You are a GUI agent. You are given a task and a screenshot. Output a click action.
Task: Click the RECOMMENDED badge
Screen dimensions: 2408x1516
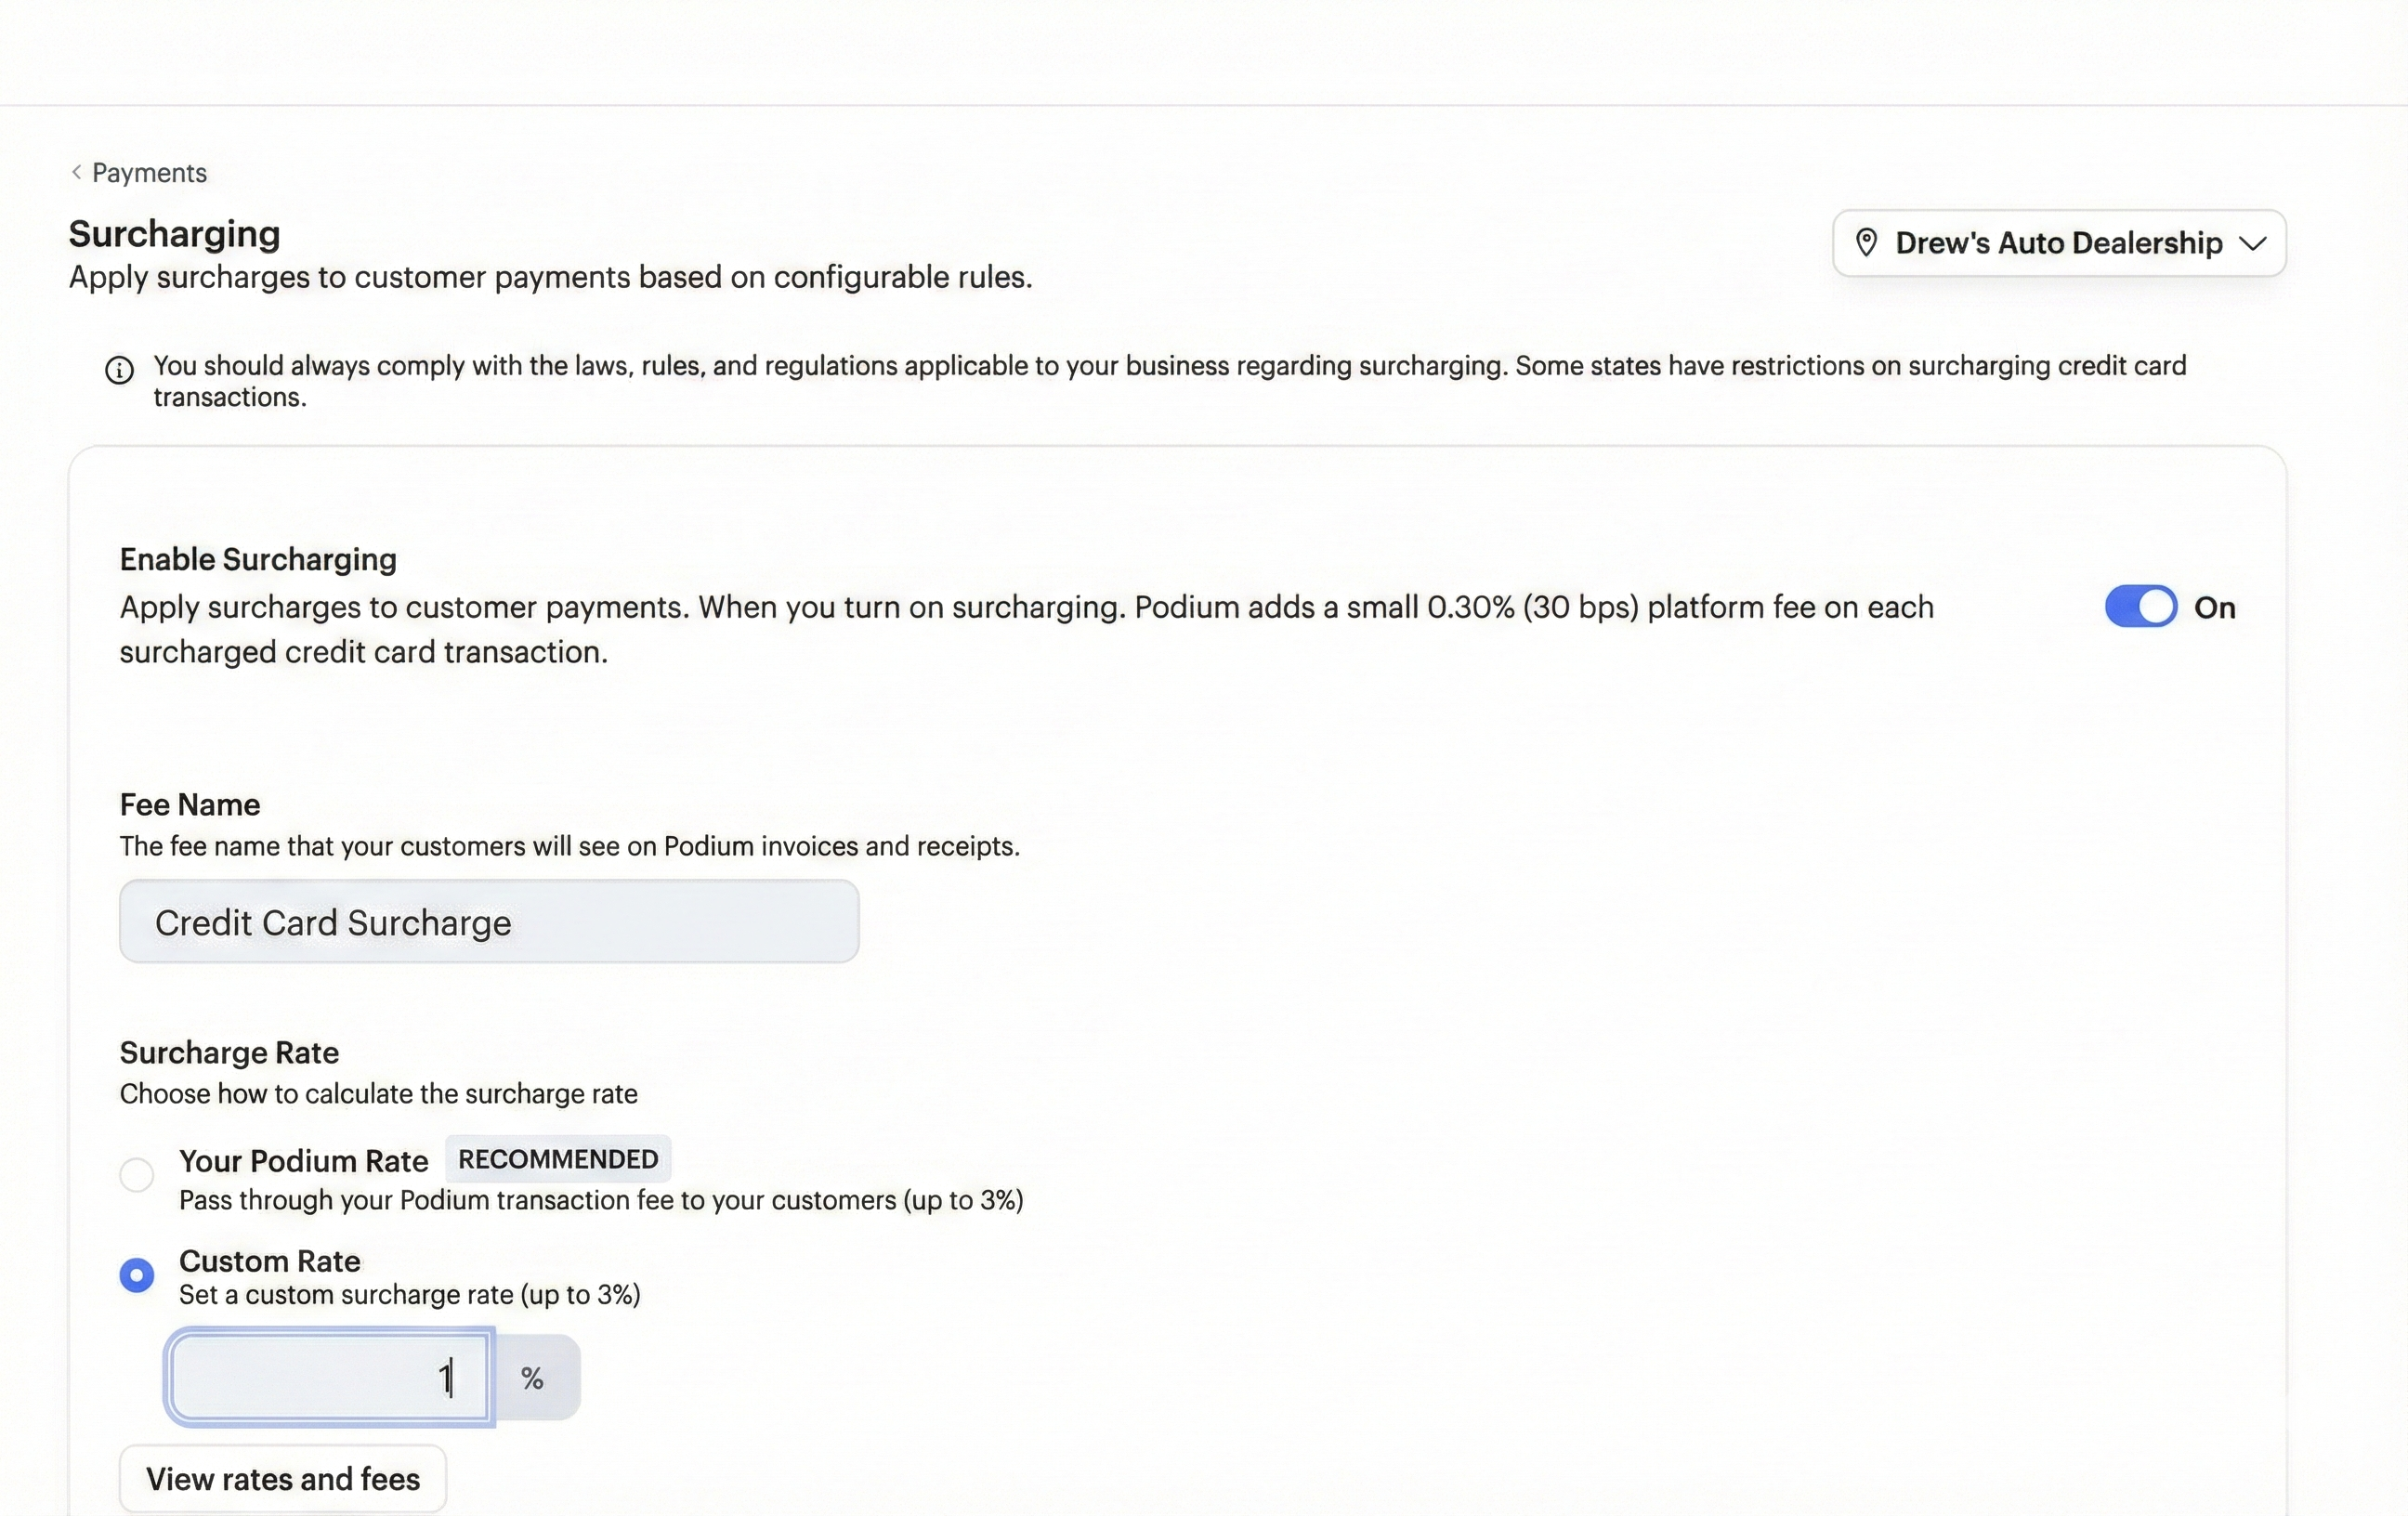(558, 1159)
